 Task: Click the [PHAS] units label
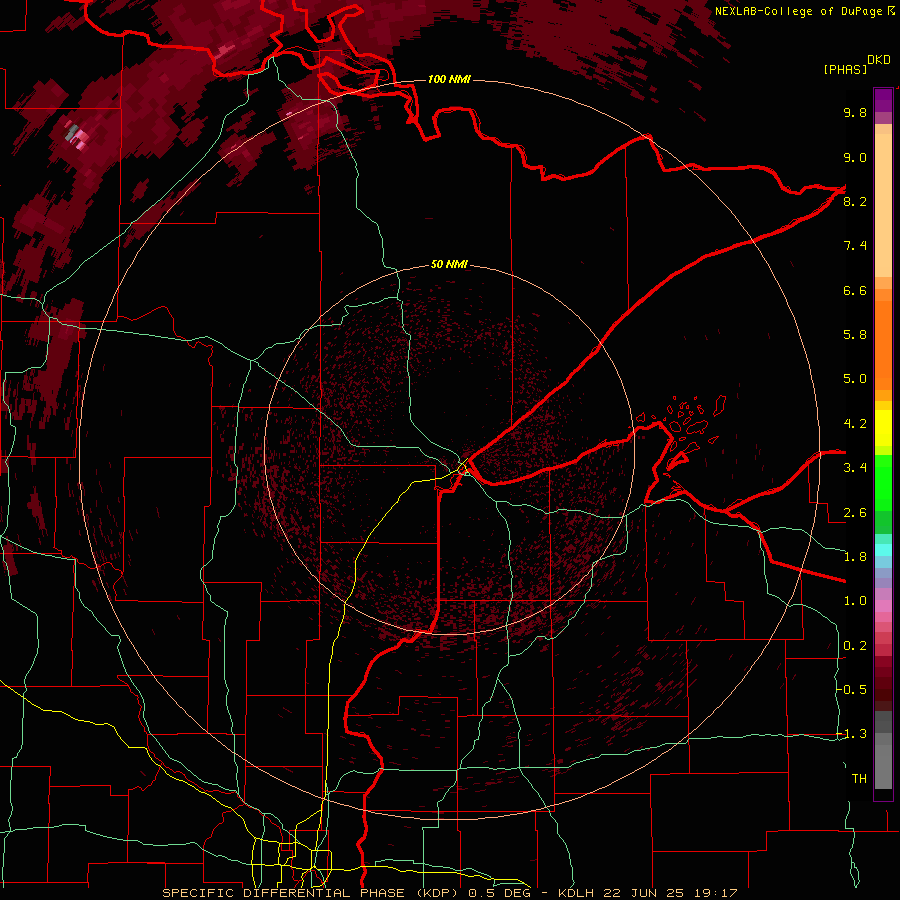click(x=845, y=69)
